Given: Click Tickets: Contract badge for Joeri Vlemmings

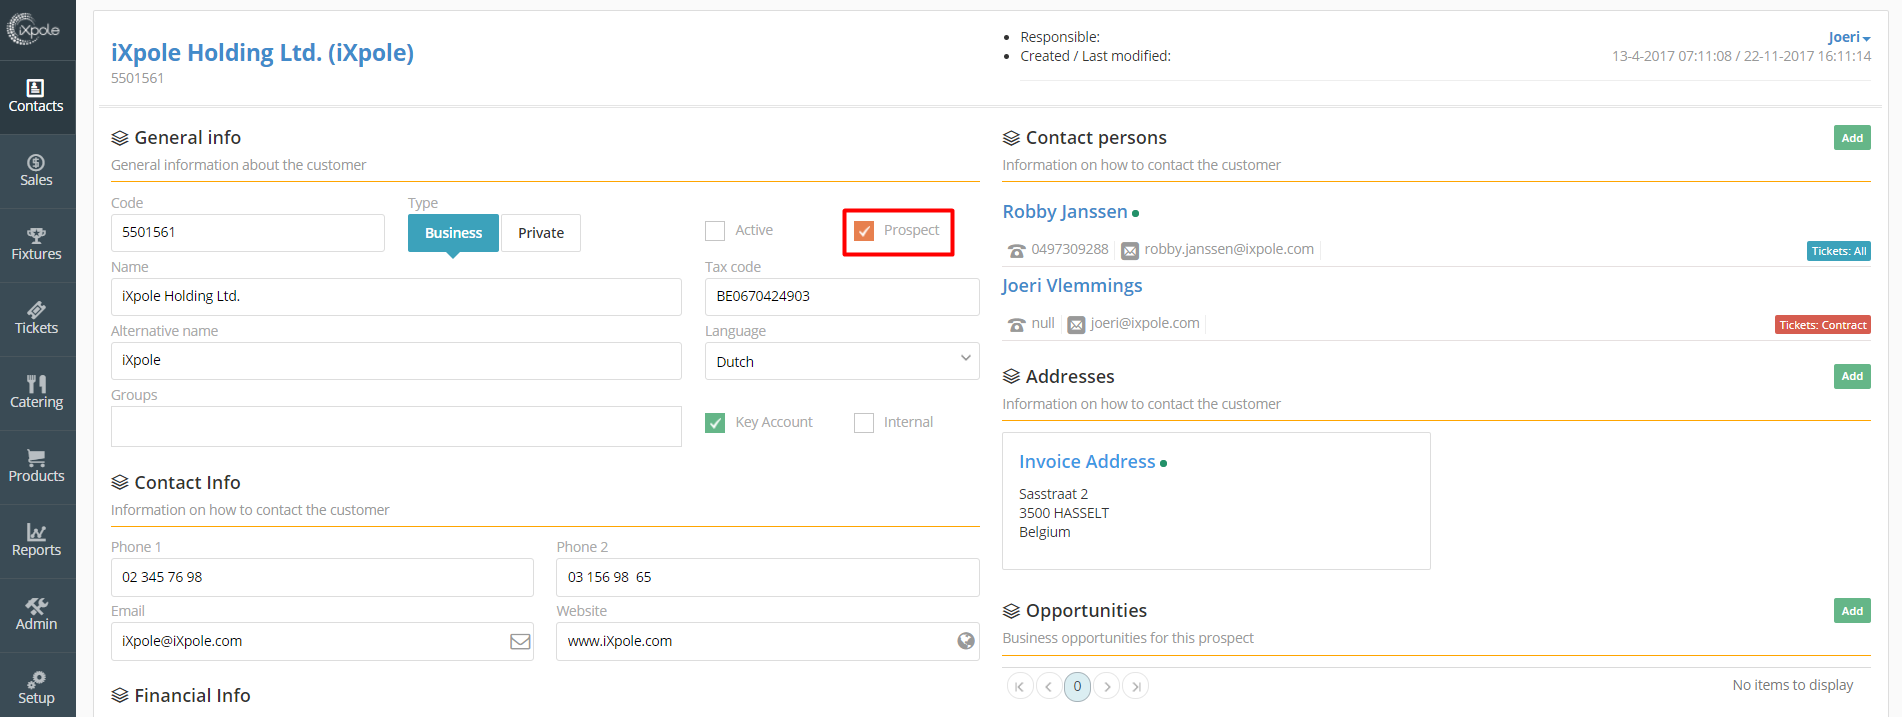Looking at the screenshot, I should point(1823,325).
